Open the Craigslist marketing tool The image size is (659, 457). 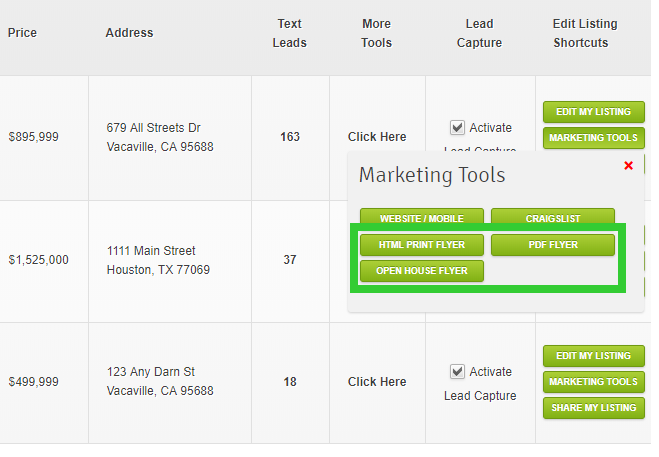[x=553, y=216]
